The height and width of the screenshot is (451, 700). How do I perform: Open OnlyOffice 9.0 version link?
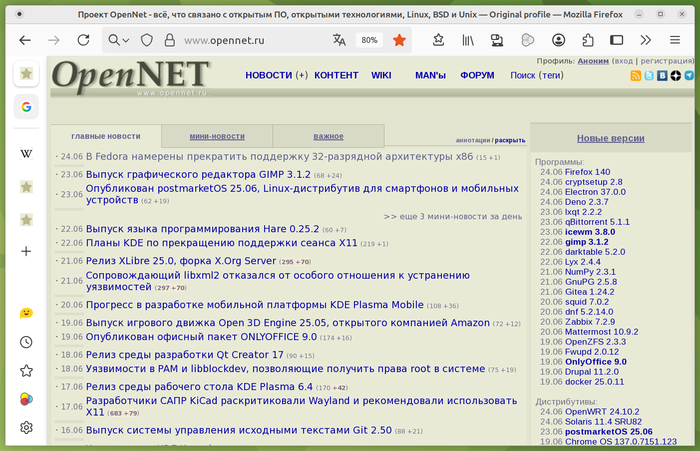click(x=596, y=362)
